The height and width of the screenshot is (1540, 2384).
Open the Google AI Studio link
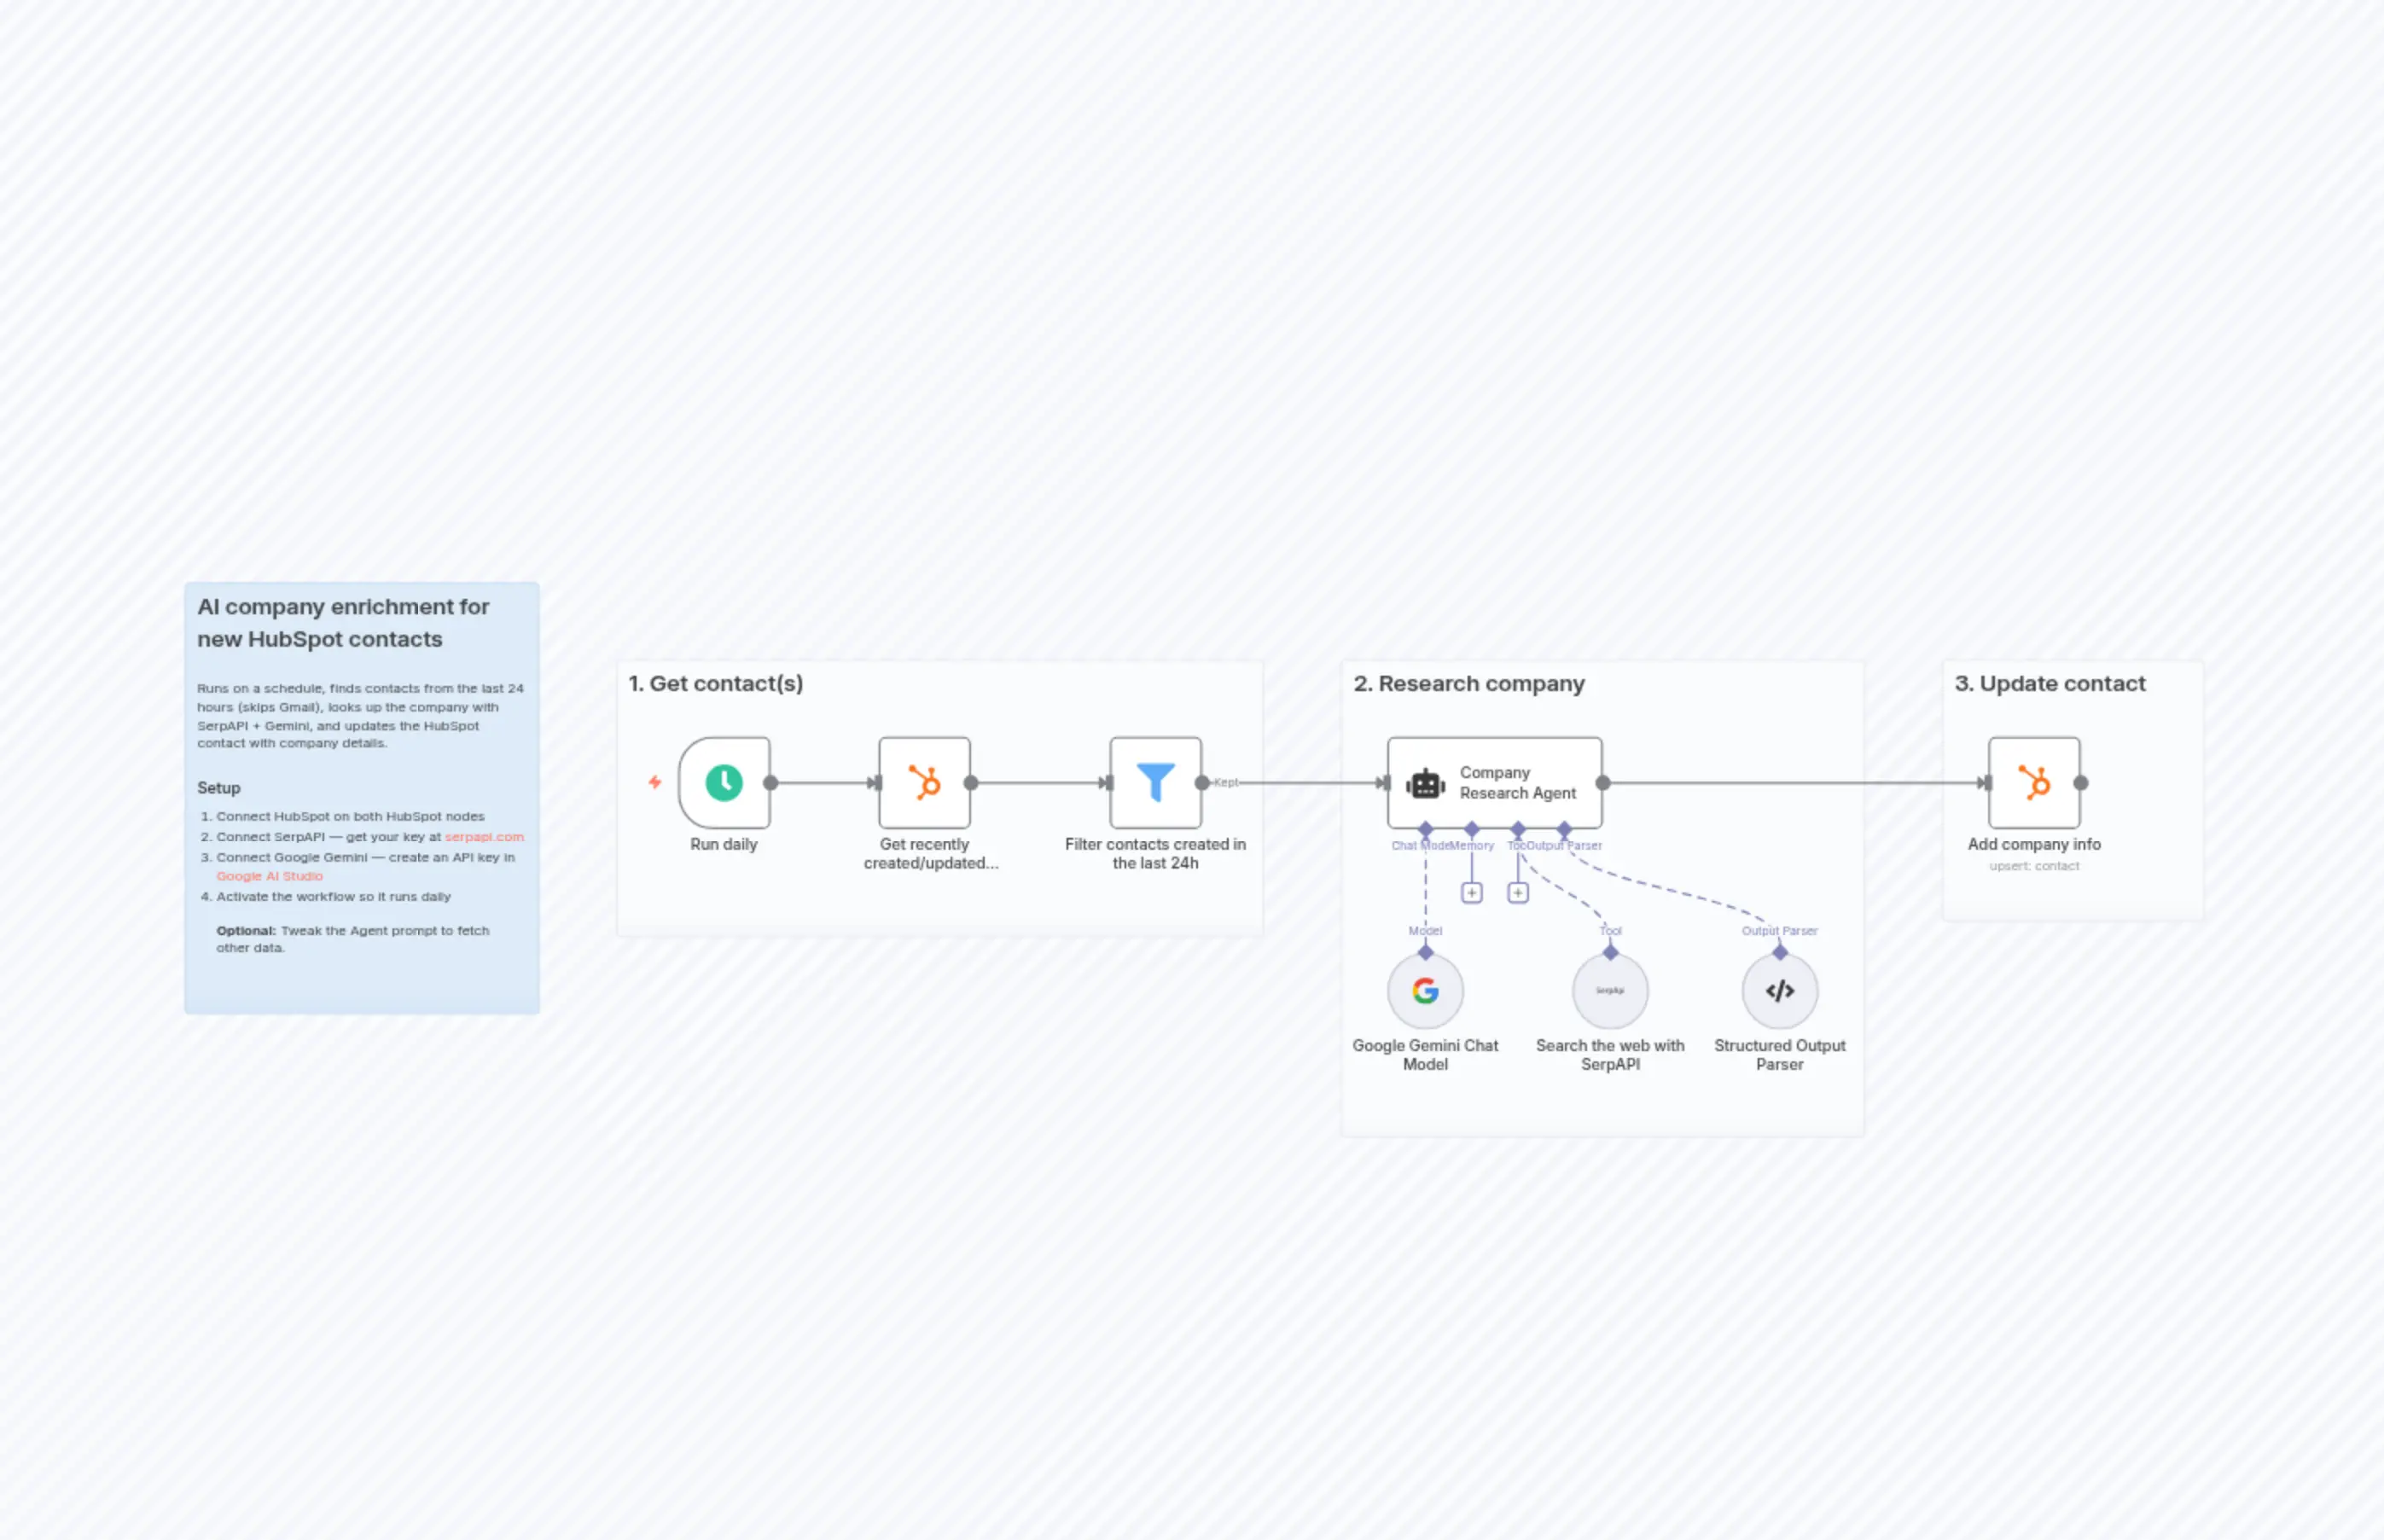(x=268, y=875)
